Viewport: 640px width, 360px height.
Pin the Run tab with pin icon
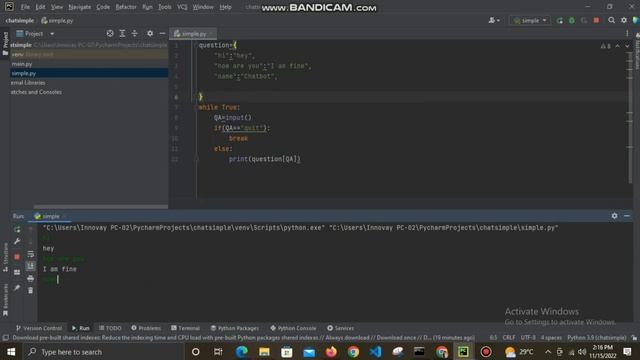[17, 288]
